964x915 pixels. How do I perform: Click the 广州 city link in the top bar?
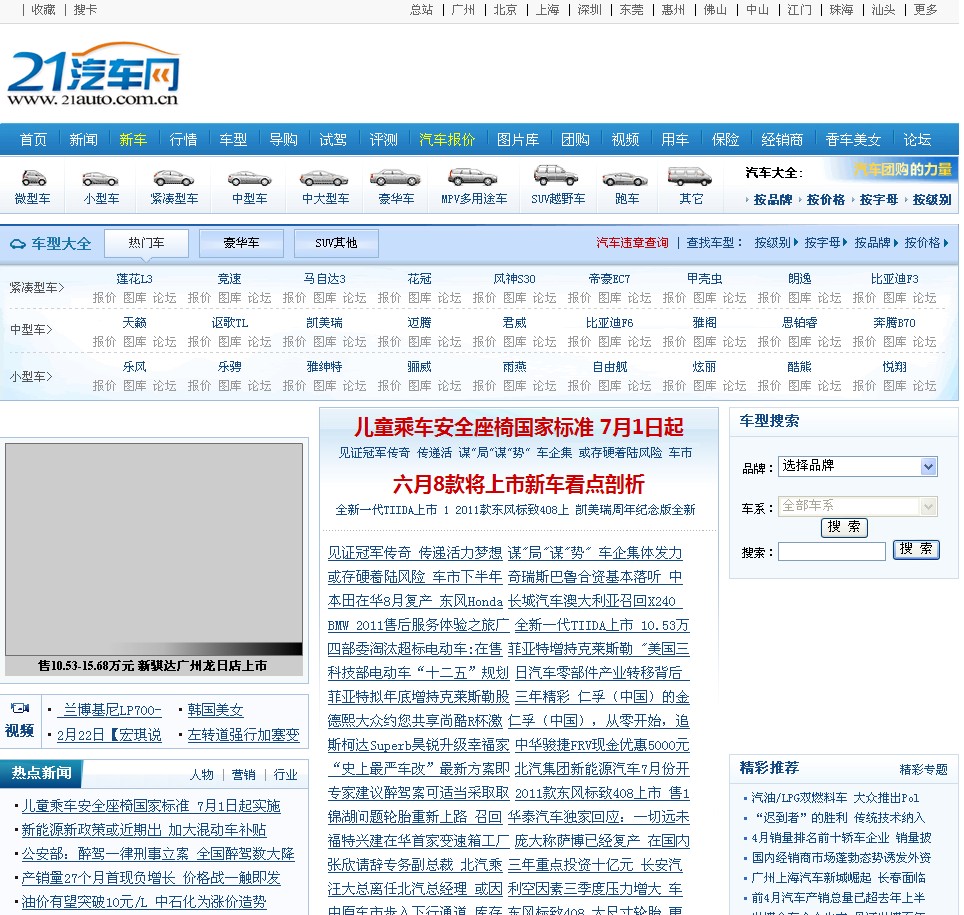coord(463,10)
